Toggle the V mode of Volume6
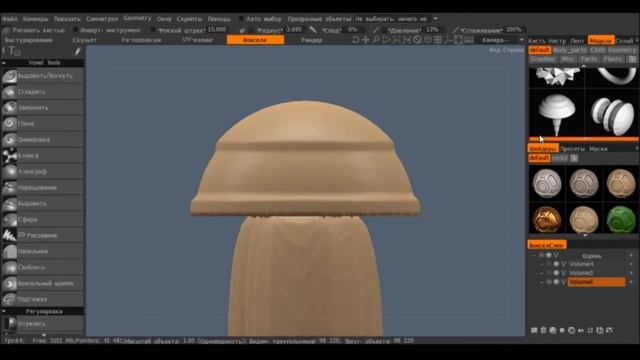640x360 pixels. click(x=563, y=282)
